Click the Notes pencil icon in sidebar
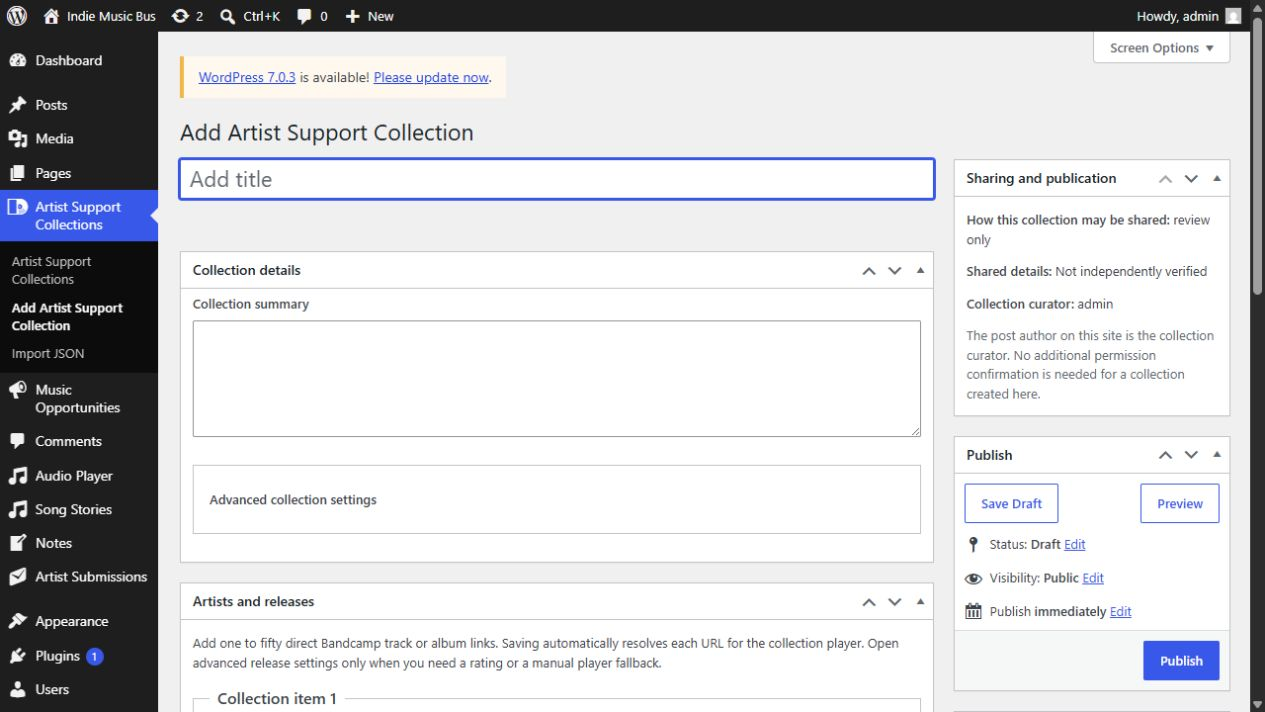The image size is (1265, 712). [17, 543]
